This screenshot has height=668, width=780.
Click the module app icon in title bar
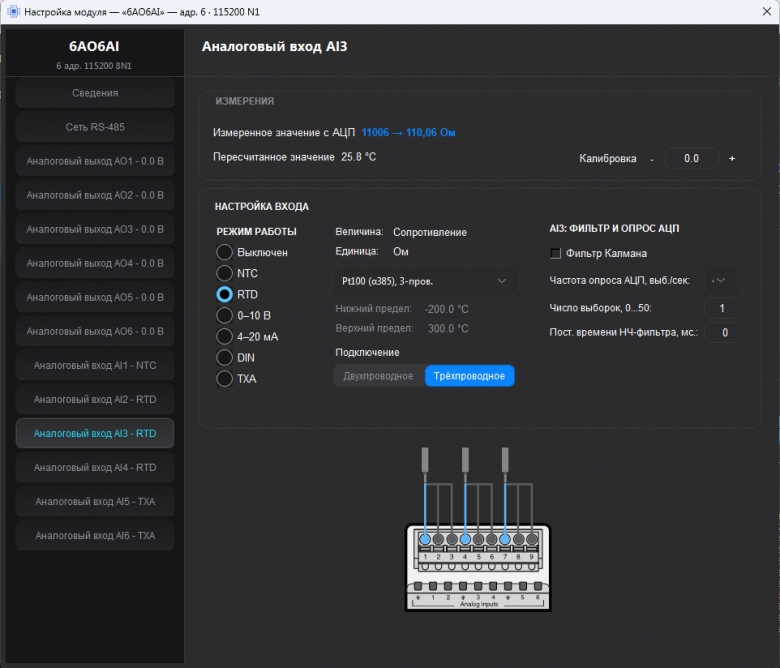(x=13, y=11)
